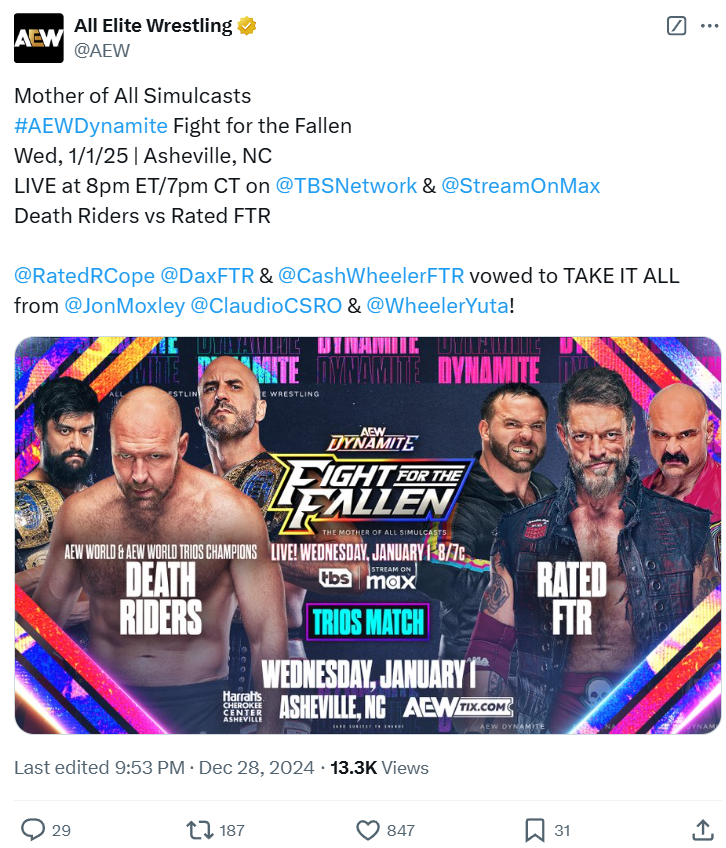Click the @WheelerYuta mention
Image resolution: width=726 pixels, height=848 pixels.
[x=438, y=305]
